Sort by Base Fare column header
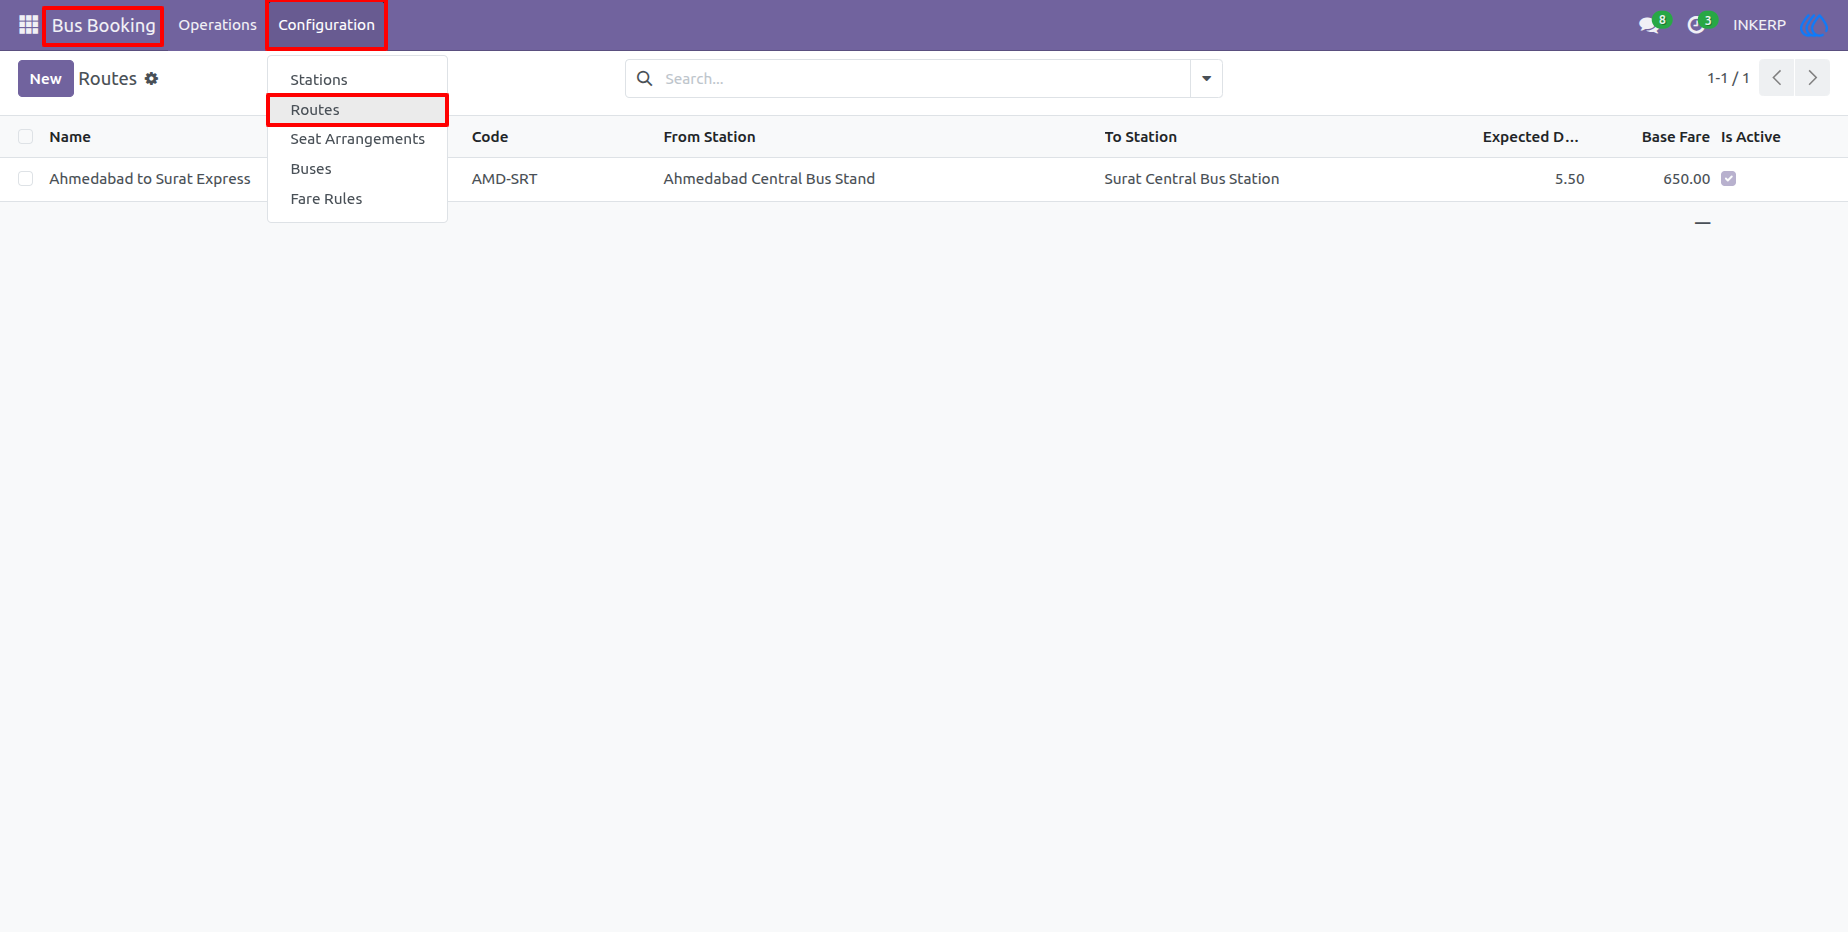This screenshot has width=1848, height=932. point(1675,137)
